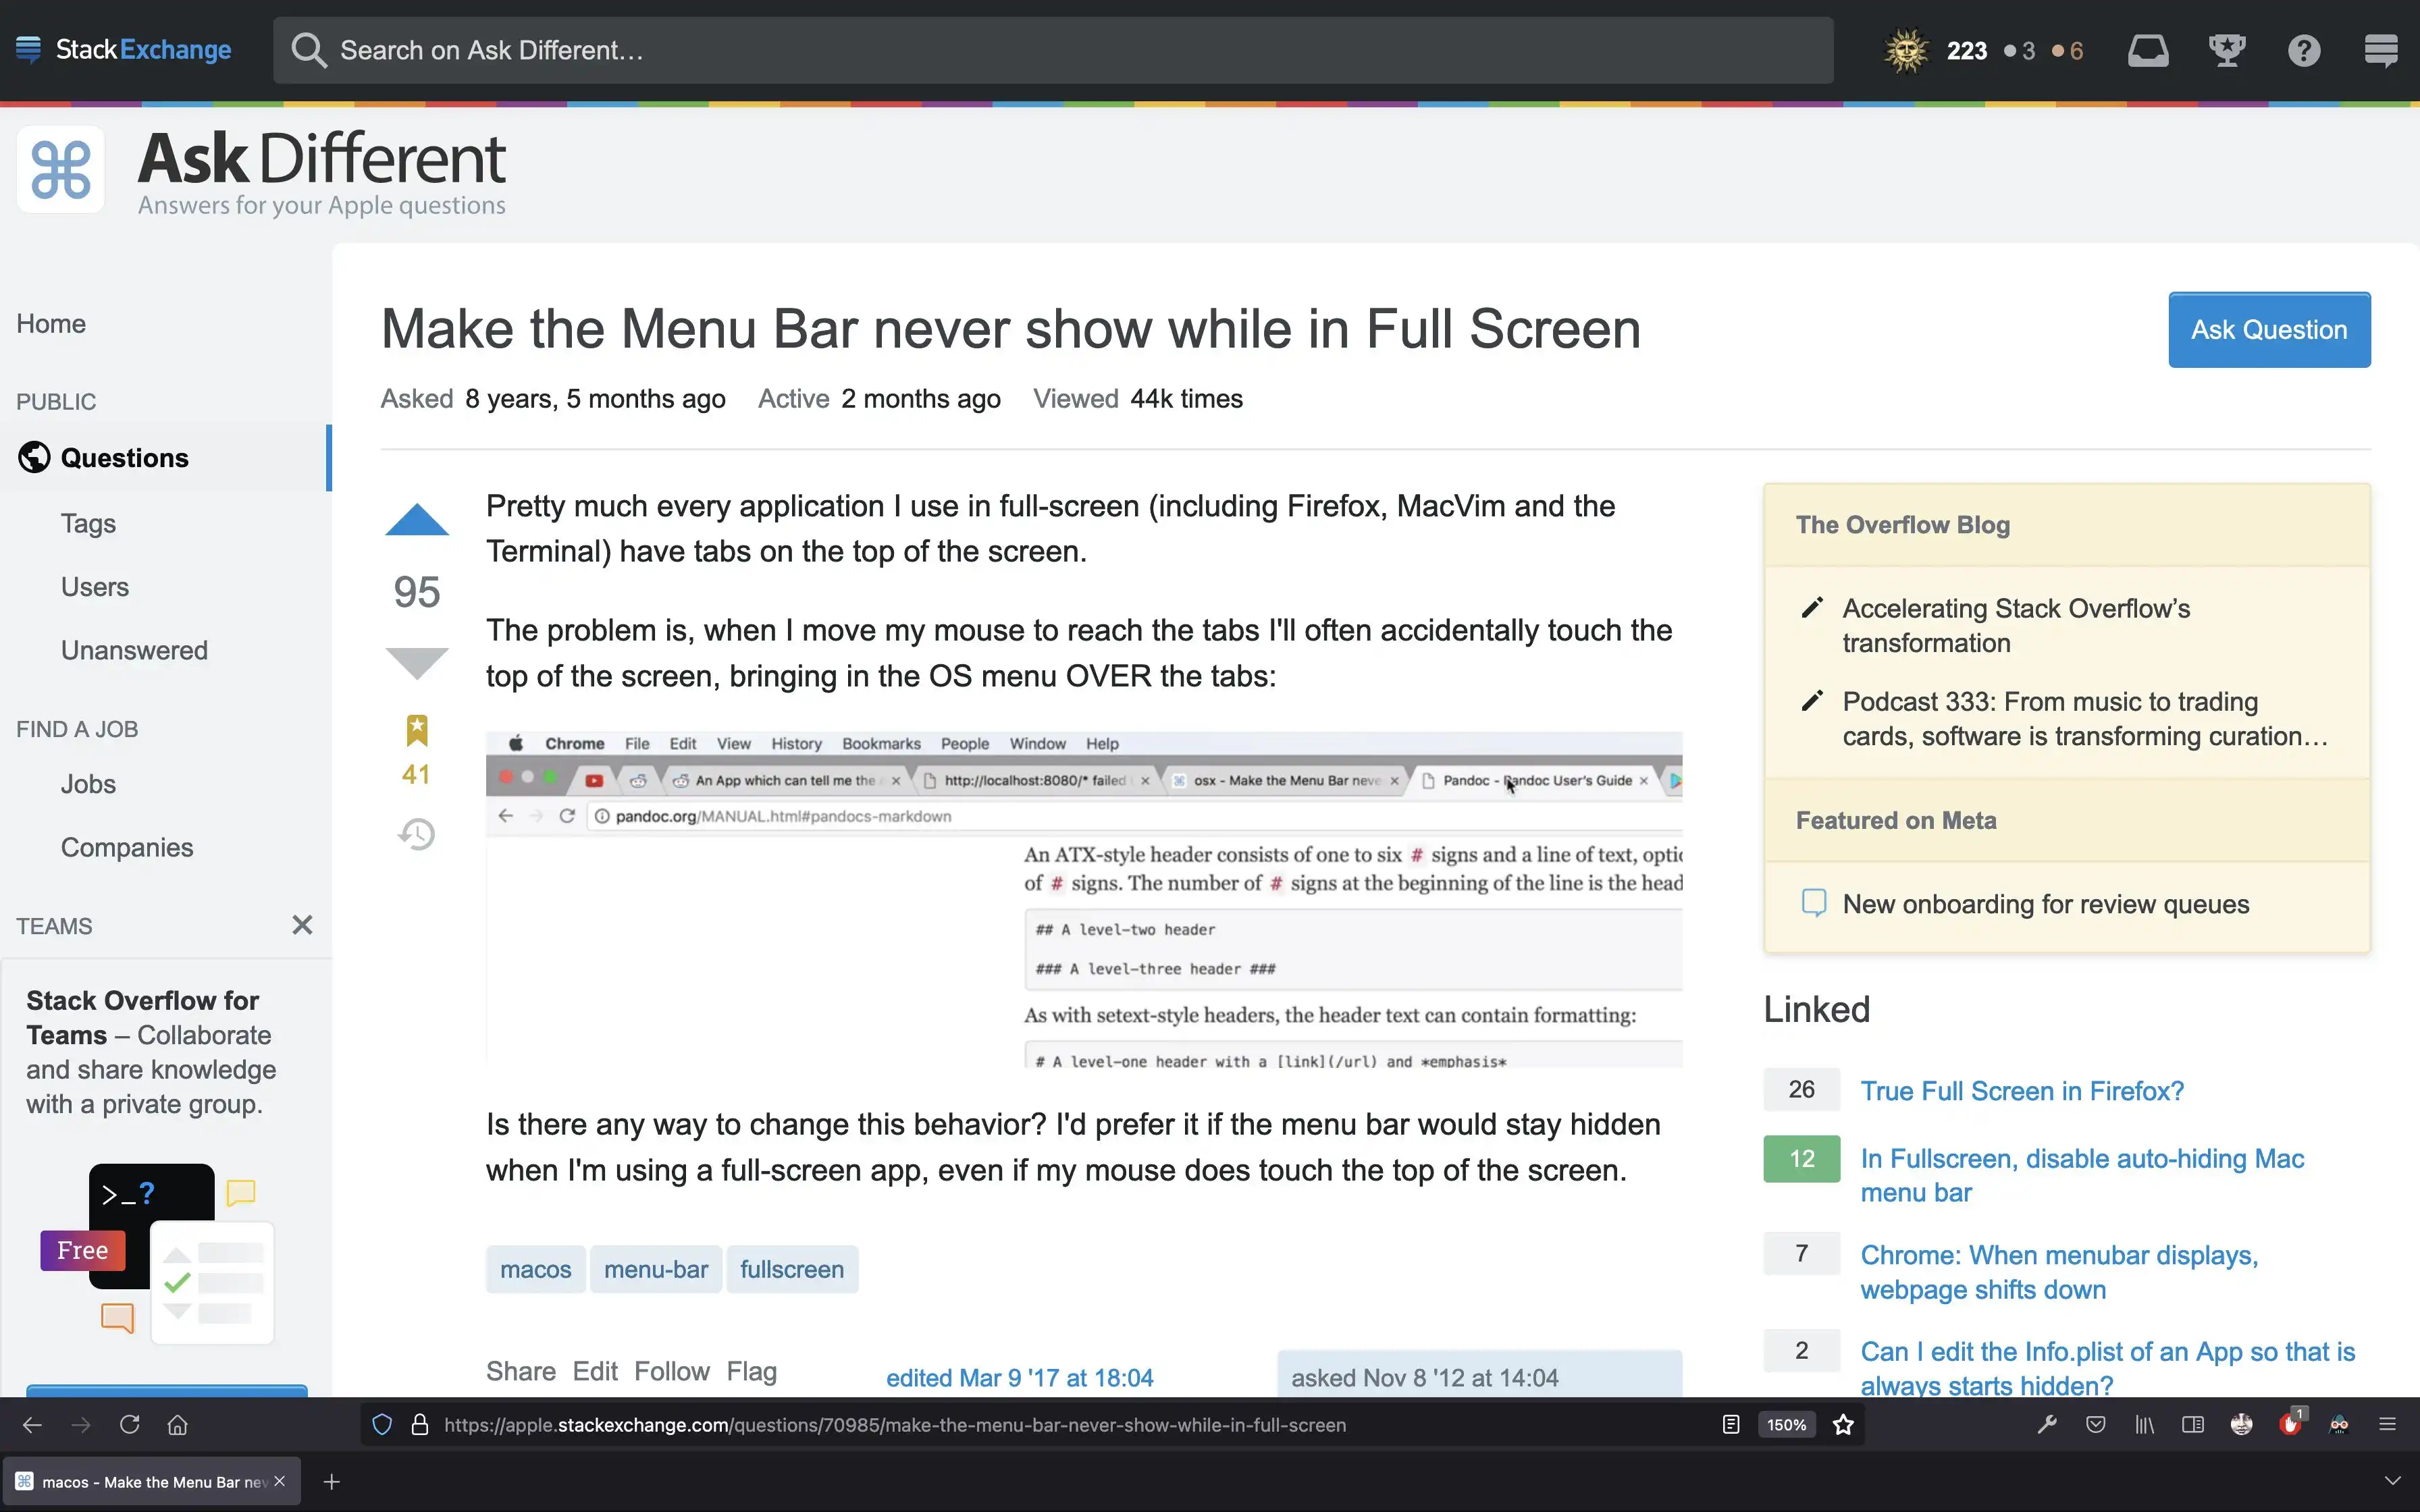Open the list-all-tabs chevron
The width and height of the screenshot is (2420, 1512).
(2394, 1481)
